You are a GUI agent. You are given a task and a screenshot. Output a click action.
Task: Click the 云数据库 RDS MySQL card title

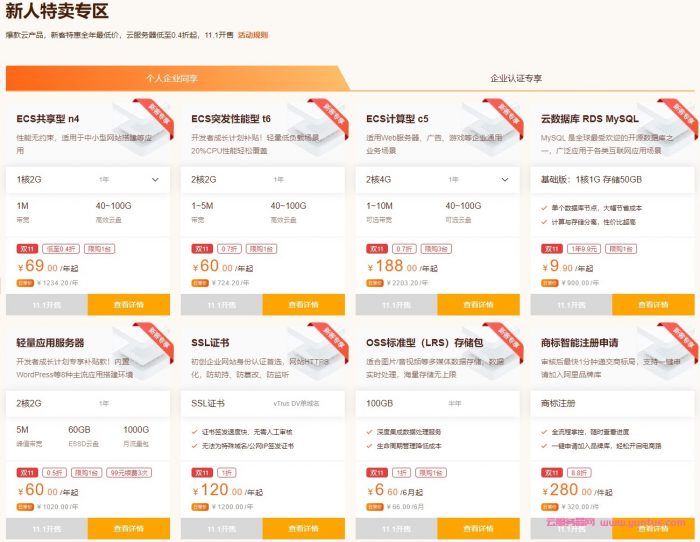click(590, 119)
